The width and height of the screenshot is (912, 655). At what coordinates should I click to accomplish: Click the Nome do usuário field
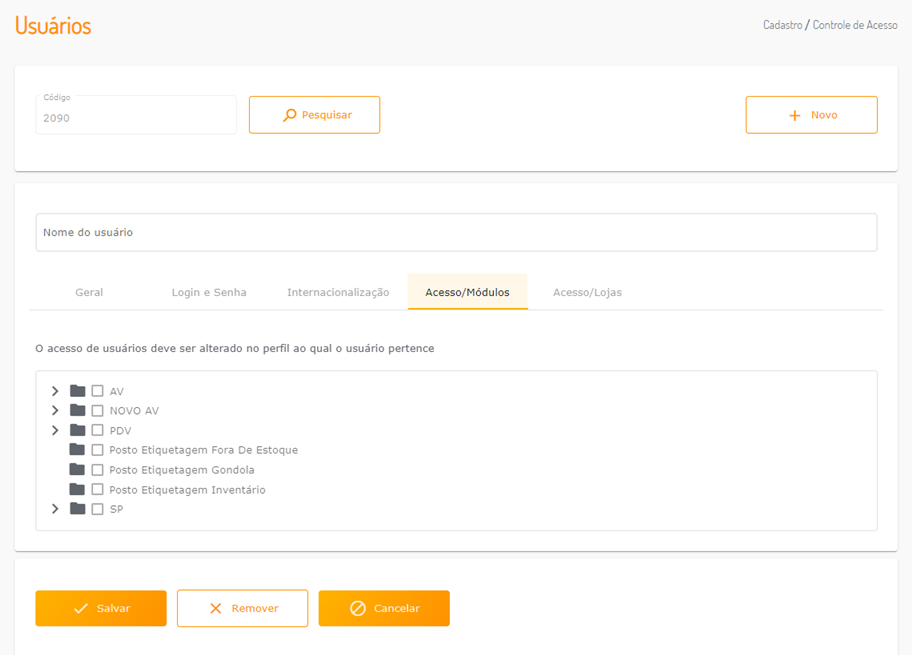pyautogui.click(x=456, y=232)
